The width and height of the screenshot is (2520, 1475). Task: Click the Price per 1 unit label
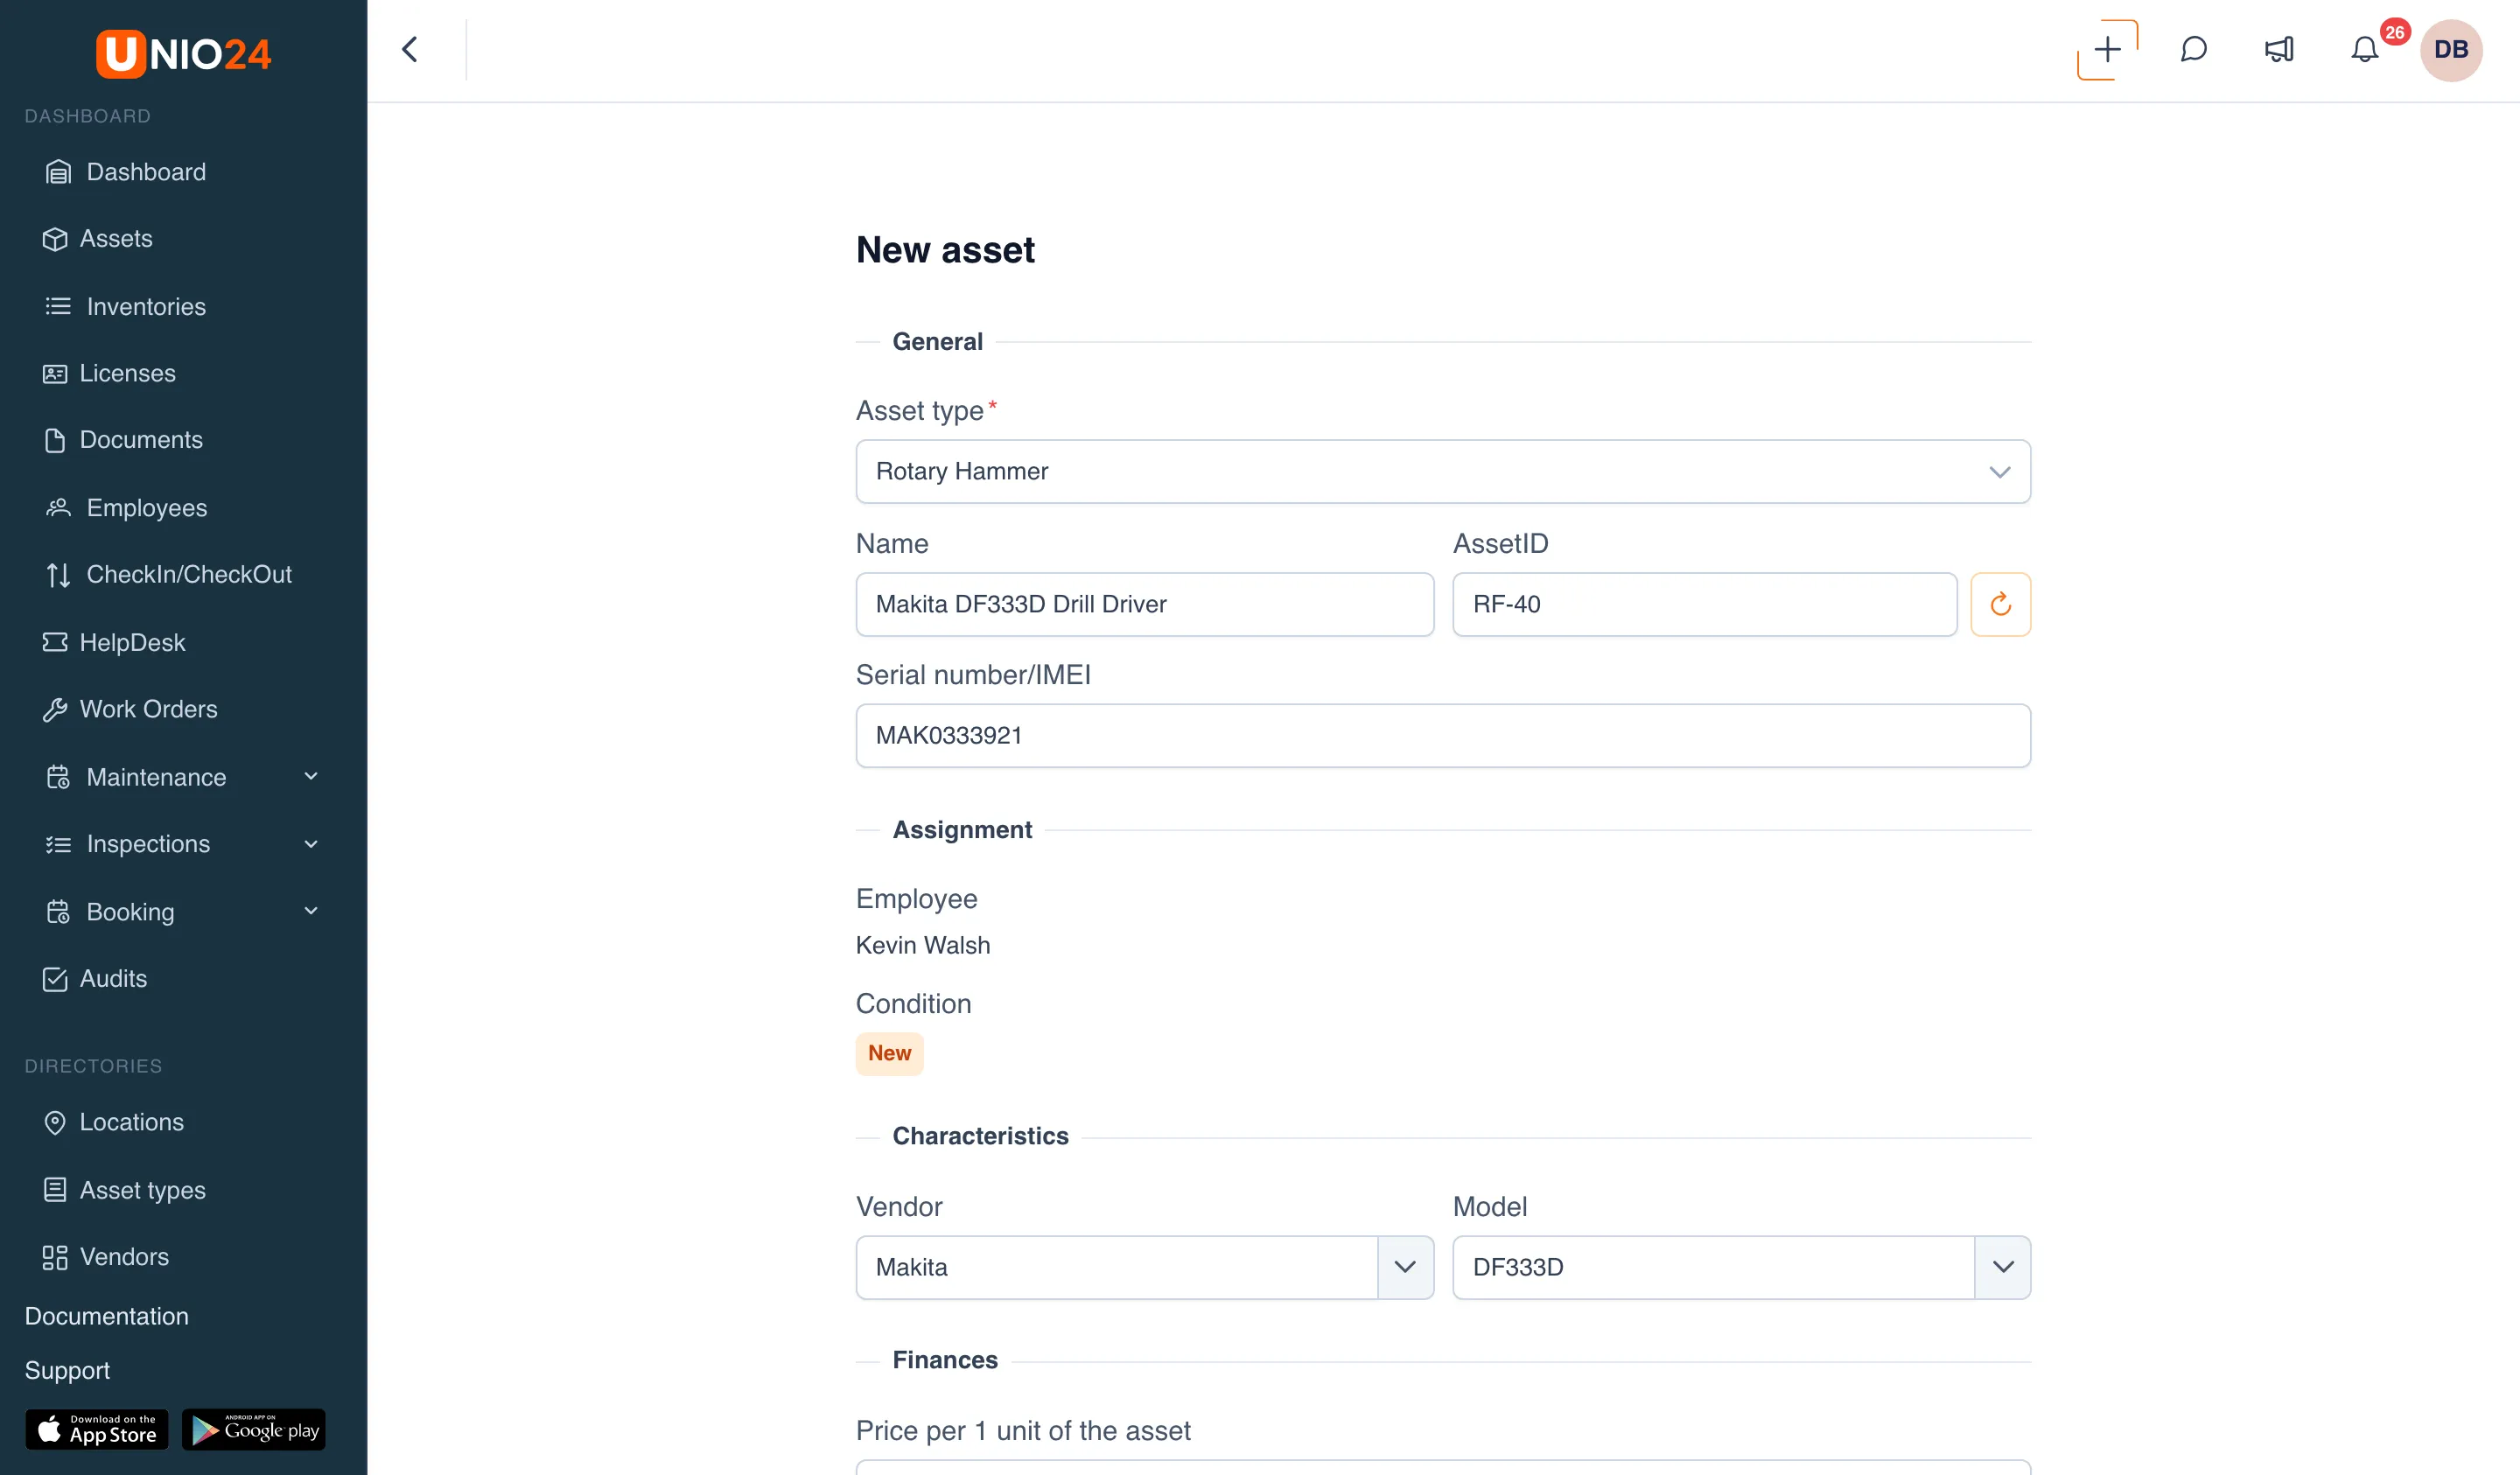point(1023,1430)
